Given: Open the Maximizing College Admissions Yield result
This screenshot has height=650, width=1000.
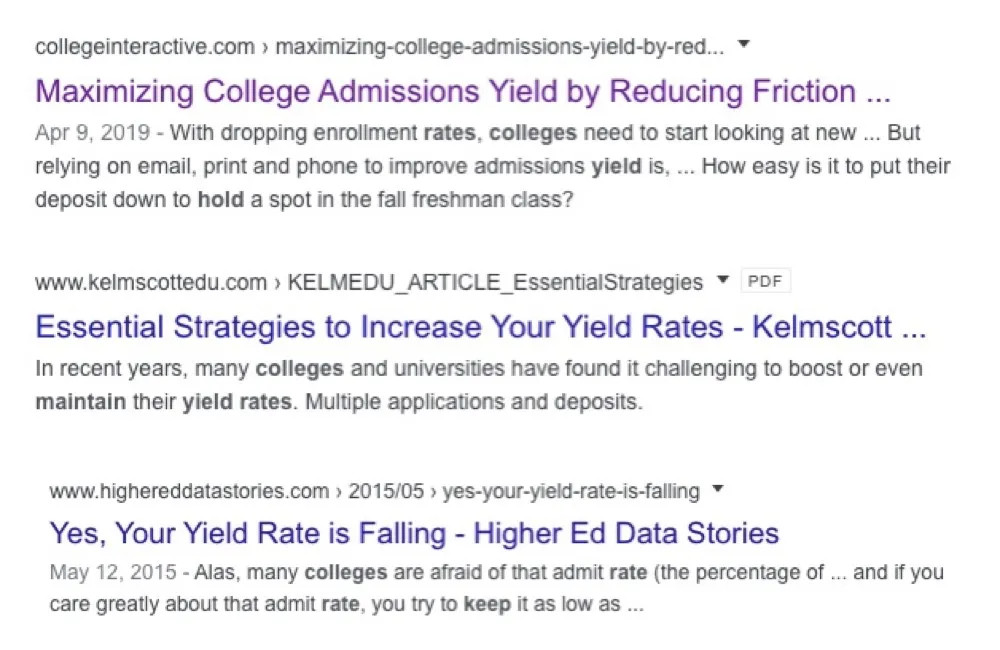Looking at the screenshot, I should tap(462, 92).
